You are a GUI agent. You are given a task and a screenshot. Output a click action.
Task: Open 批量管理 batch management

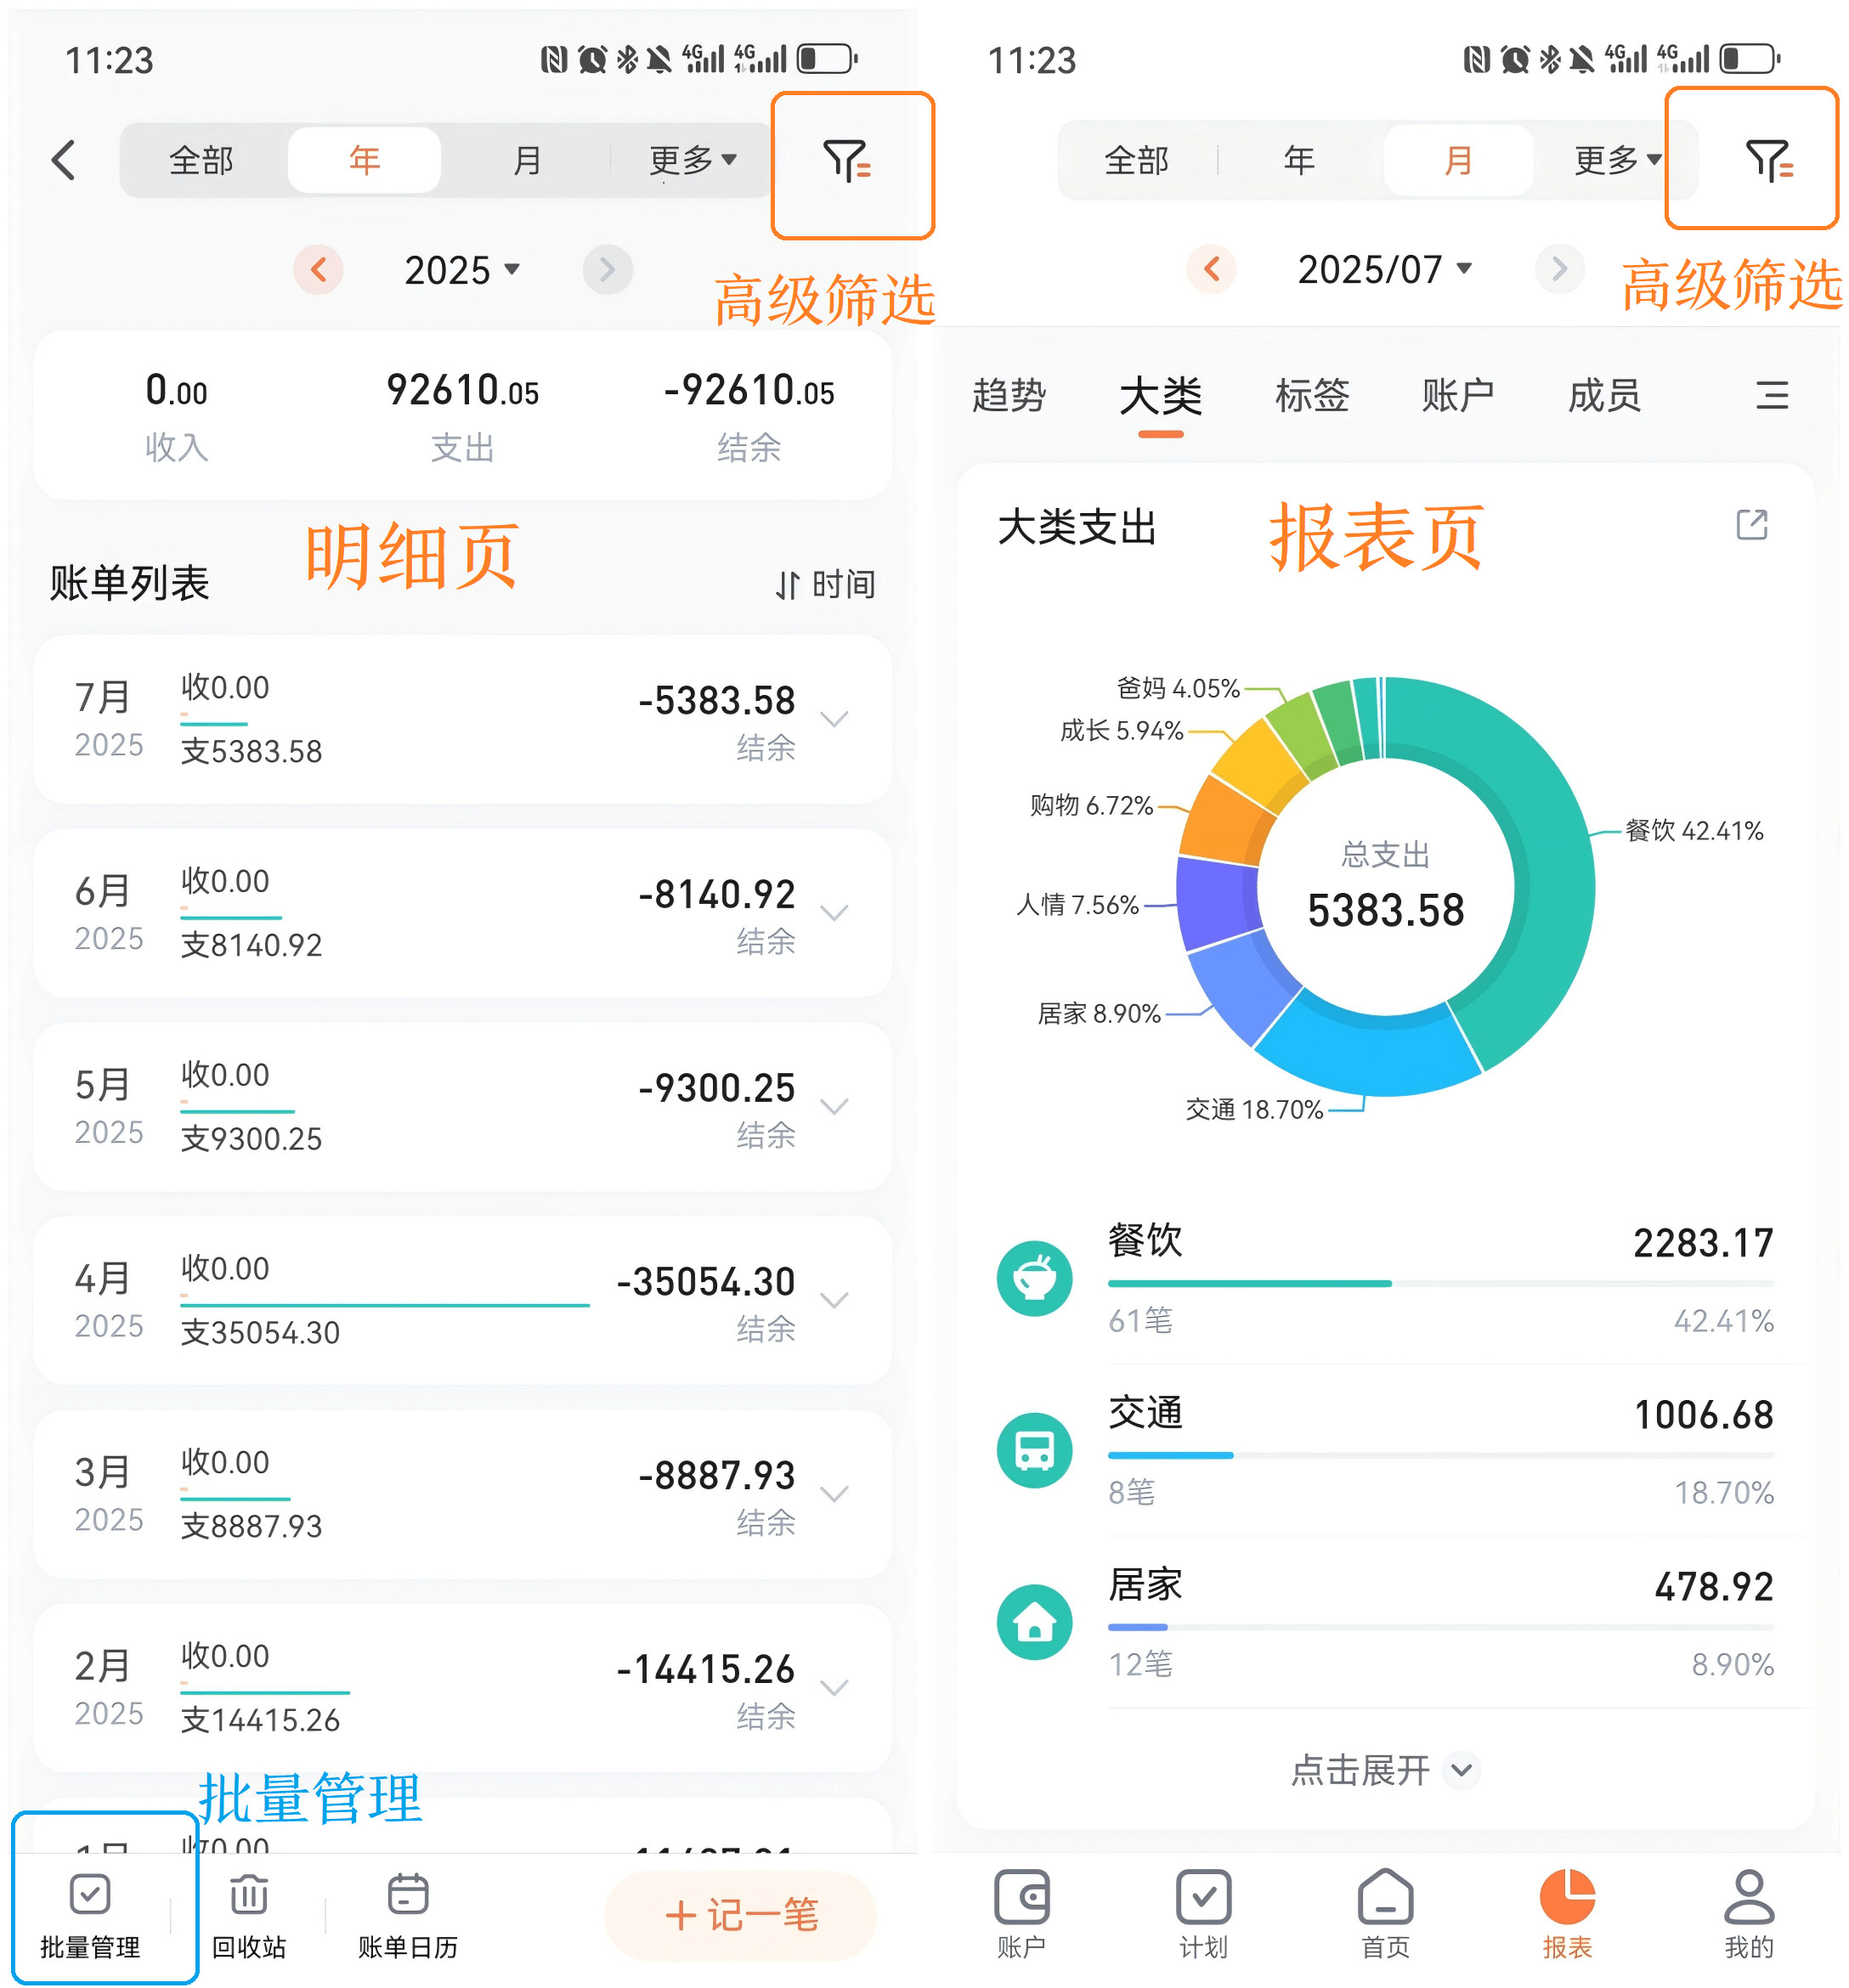90,1916
